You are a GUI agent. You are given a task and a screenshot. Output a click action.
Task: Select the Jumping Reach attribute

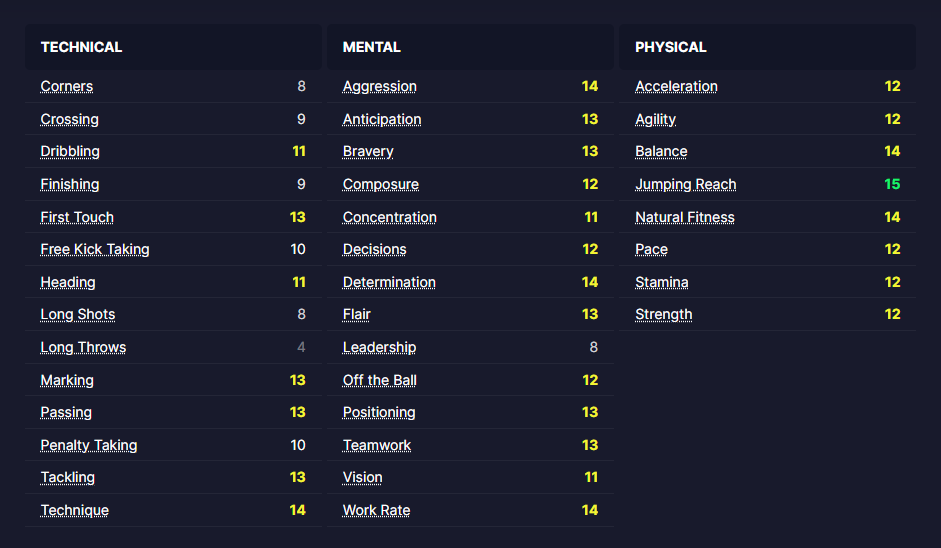685,184
